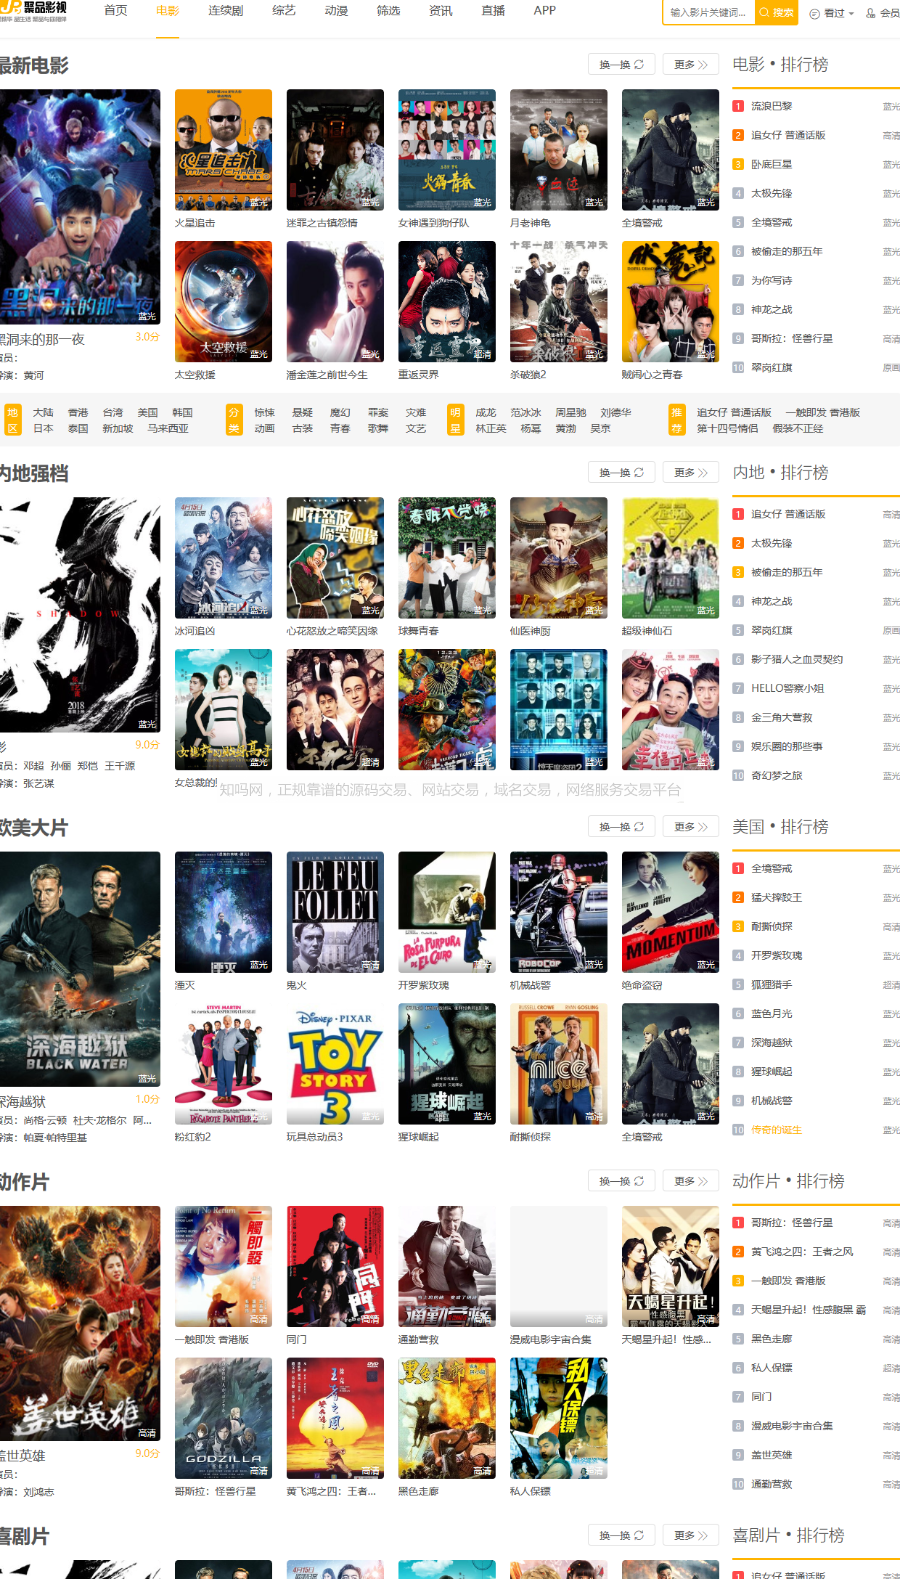Refresh 最新电影 with 换一换 button
Image resolution: width=900 pixels, height=1579 pixels.
click(x=621, y=65)
